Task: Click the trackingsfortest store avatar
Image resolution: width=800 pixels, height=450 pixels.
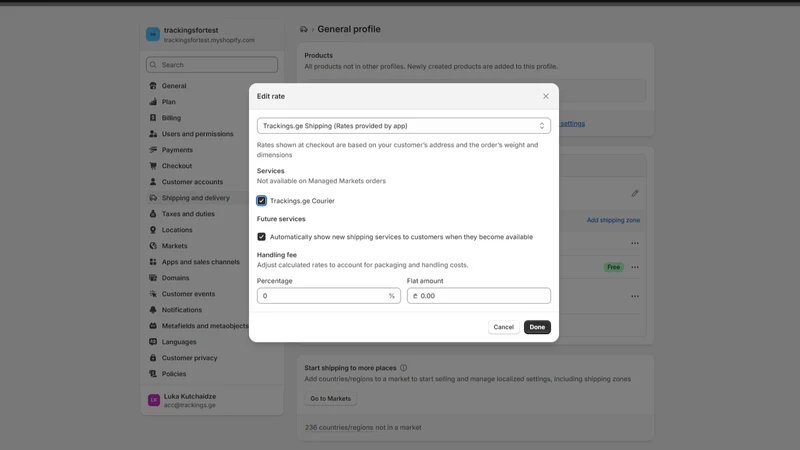Action: click(153, 34)
